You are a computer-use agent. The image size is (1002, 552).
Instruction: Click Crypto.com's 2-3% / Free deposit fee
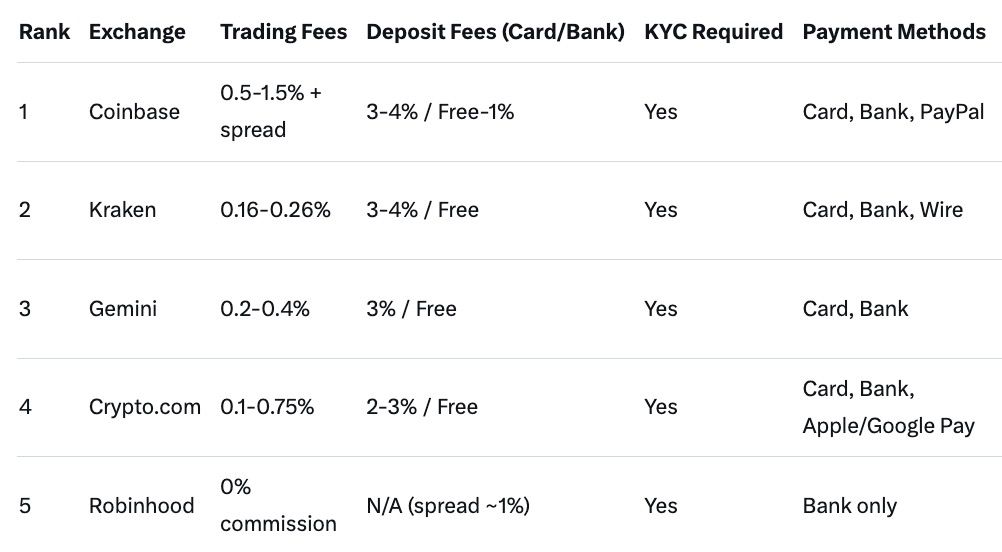[422, 407]
